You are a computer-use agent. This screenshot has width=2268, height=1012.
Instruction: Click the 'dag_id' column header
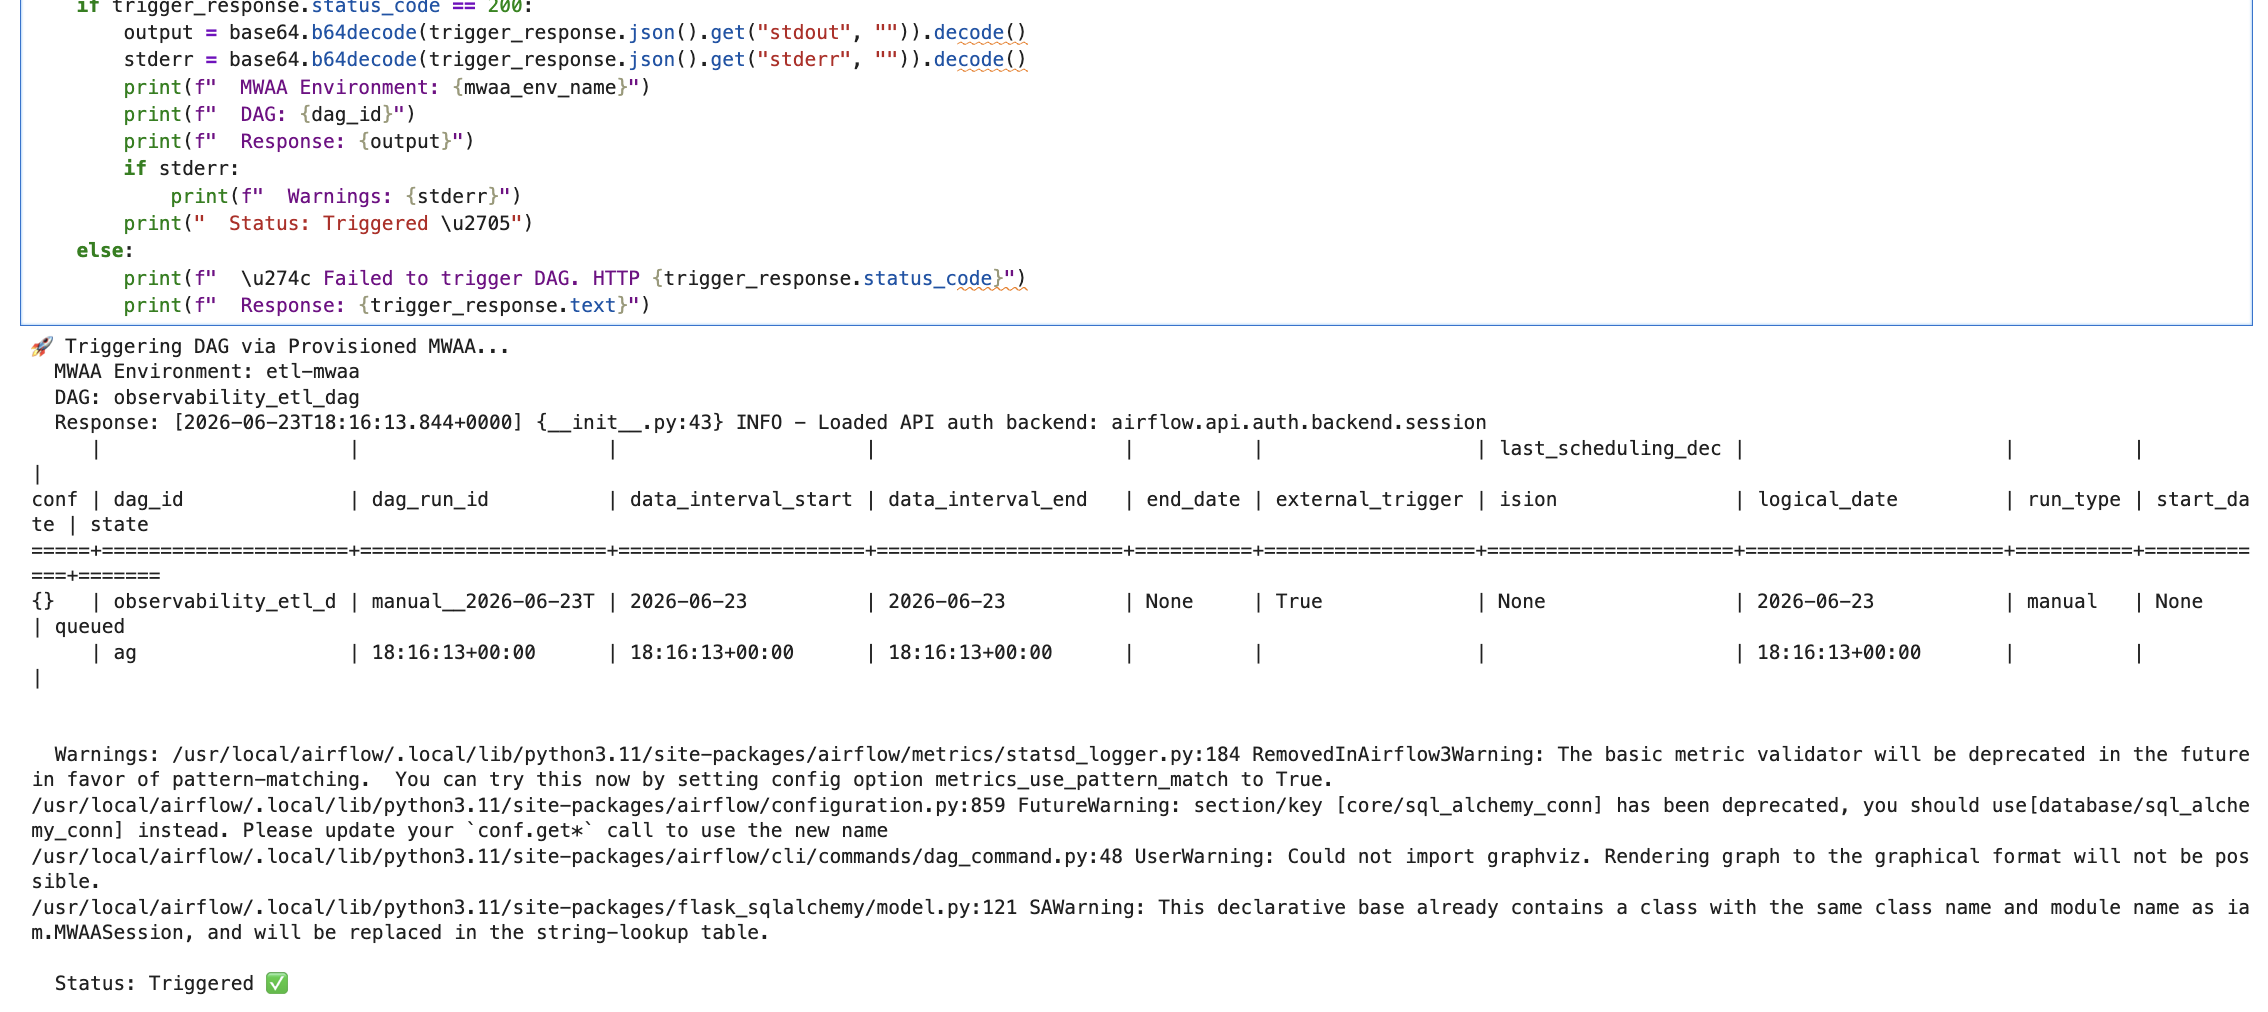pyautogui.click(x=148, y=500)
